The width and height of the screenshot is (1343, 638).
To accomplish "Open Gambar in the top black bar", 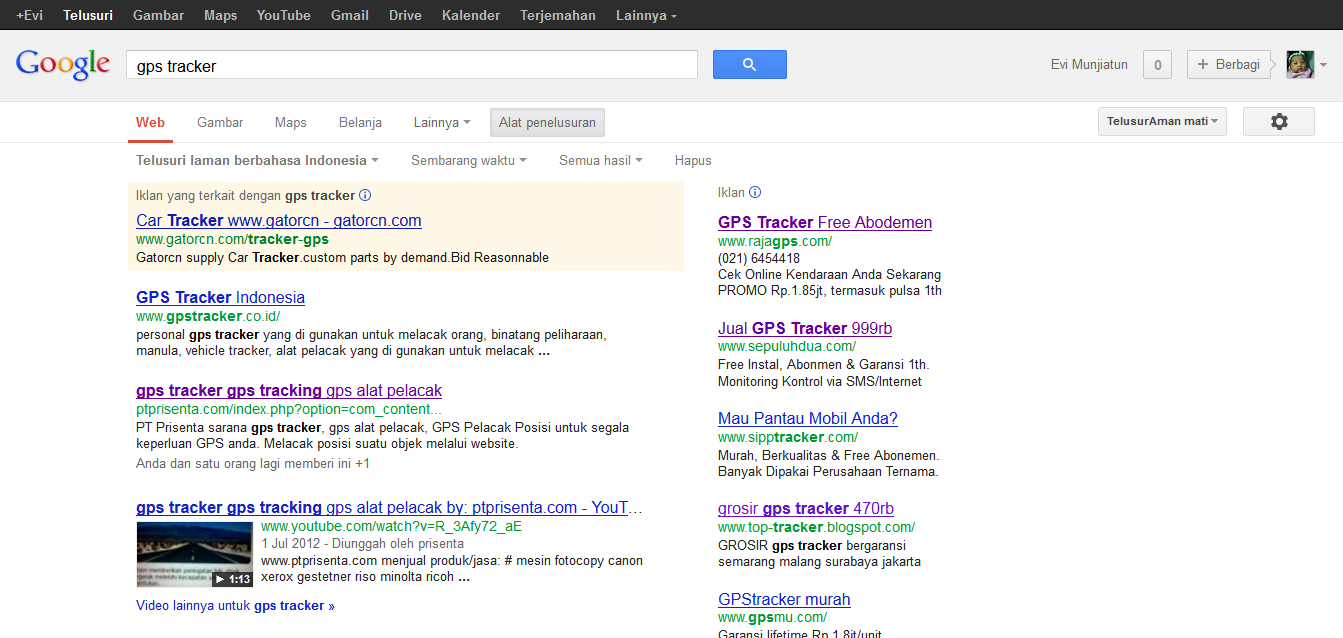I will (158, 15).
